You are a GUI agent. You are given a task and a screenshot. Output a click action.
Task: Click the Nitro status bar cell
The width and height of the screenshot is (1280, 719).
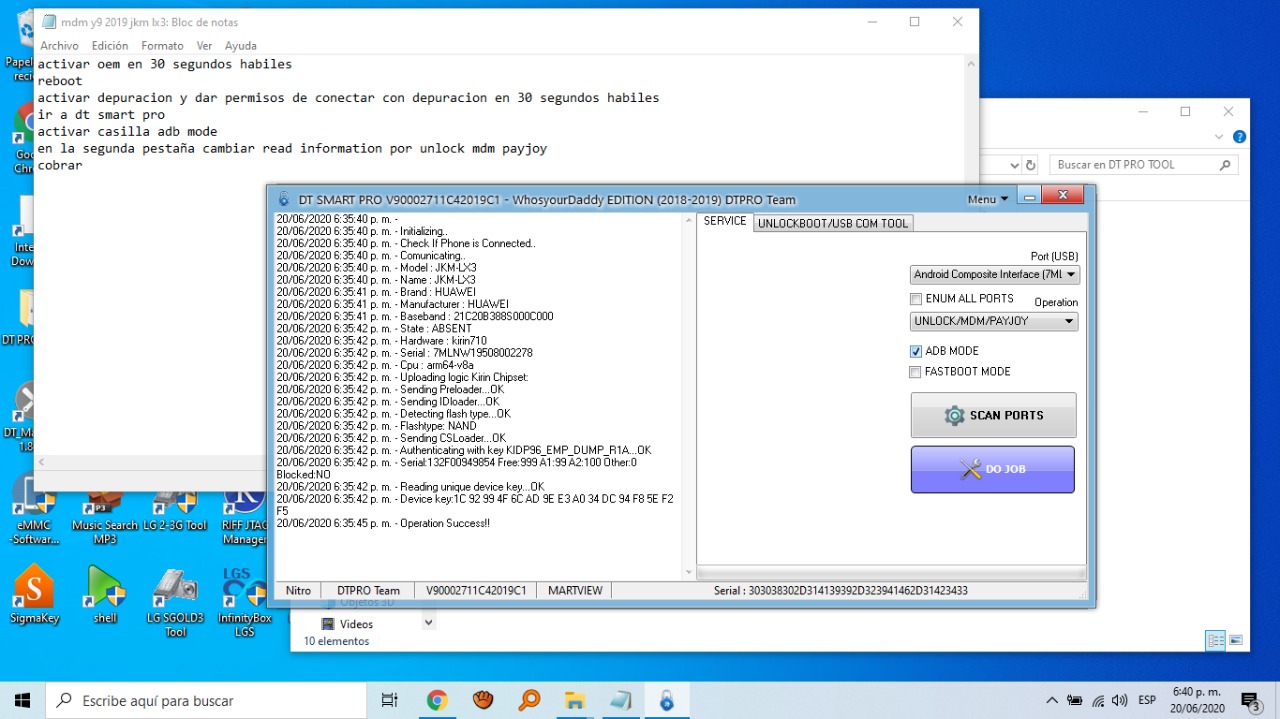(x=298, y=590)
